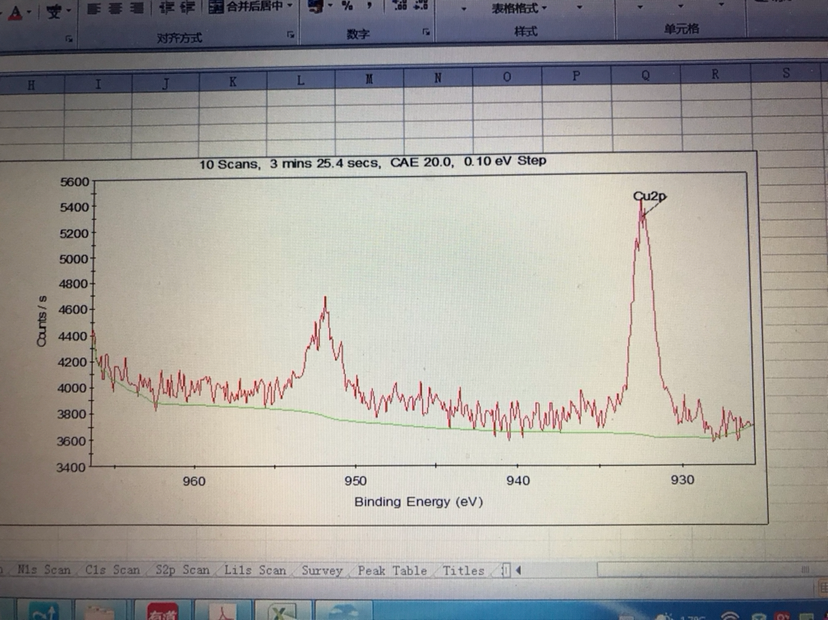Click the decrease indent icon

click(166, 8)
